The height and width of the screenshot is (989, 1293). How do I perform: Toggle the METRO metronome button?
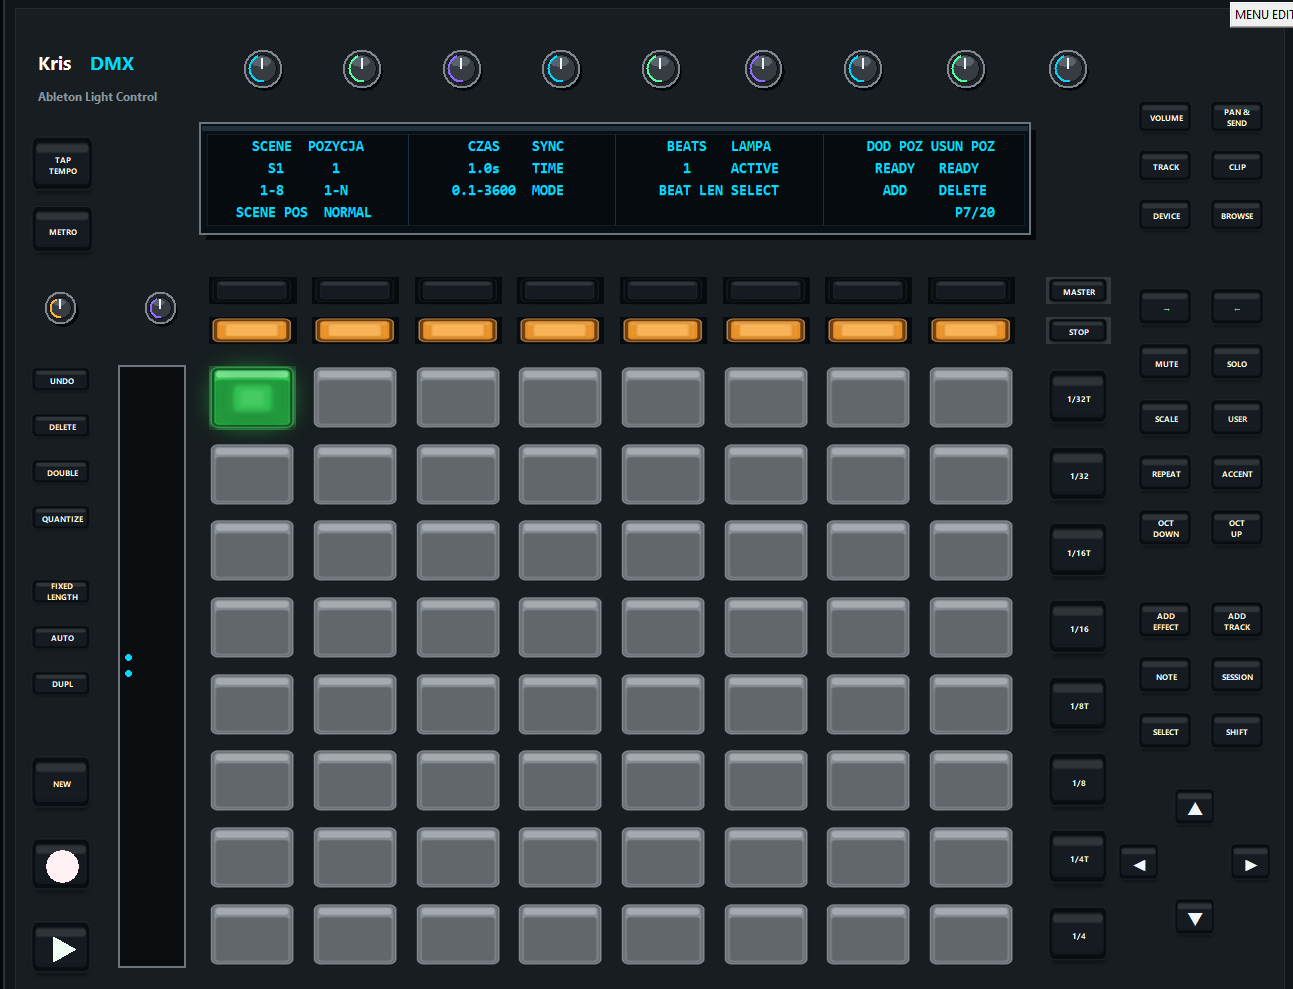(x=62, y=231)
